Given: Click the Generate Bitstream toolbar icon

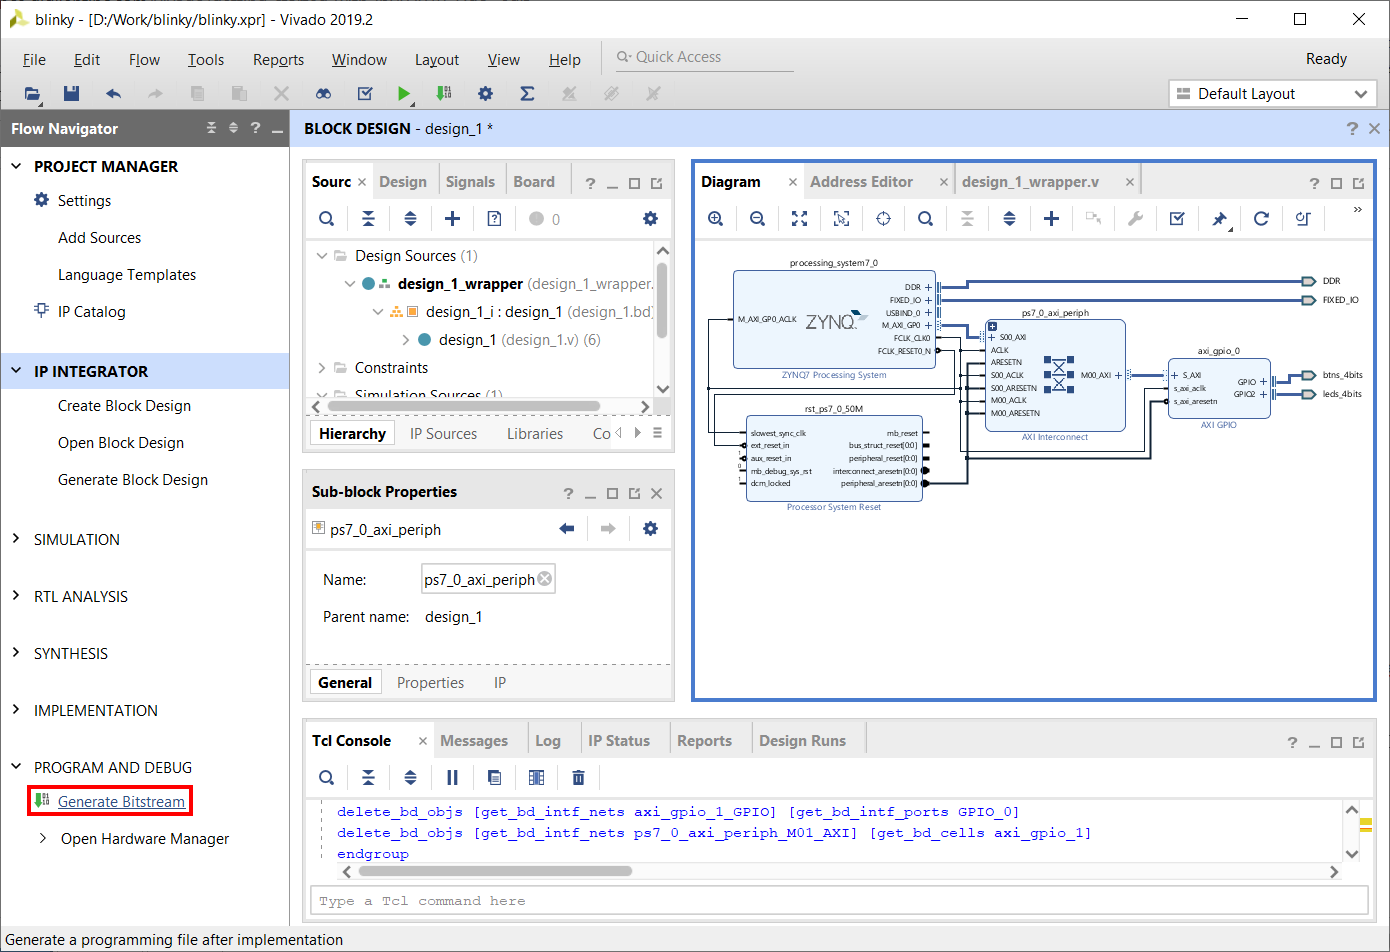Looking at the screenshot, I should coord(444,94).
